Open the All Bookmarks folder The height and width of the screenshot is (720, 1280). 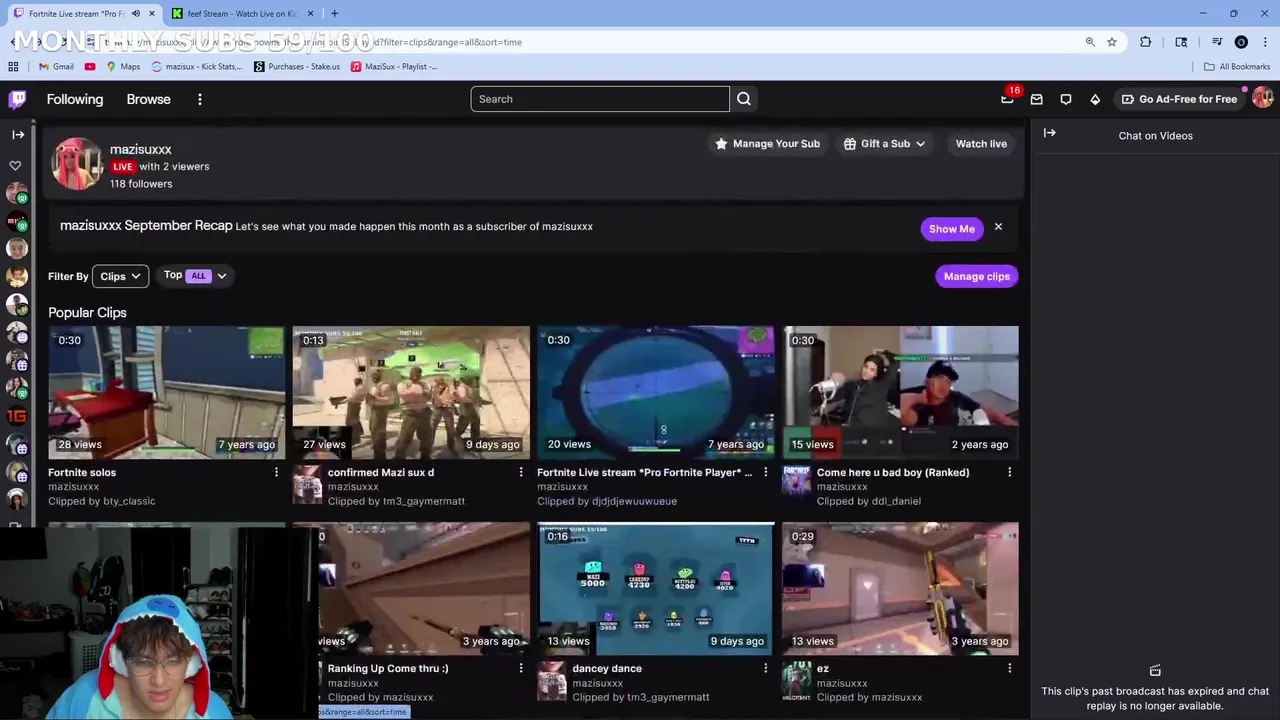(x=1237, y=67)
